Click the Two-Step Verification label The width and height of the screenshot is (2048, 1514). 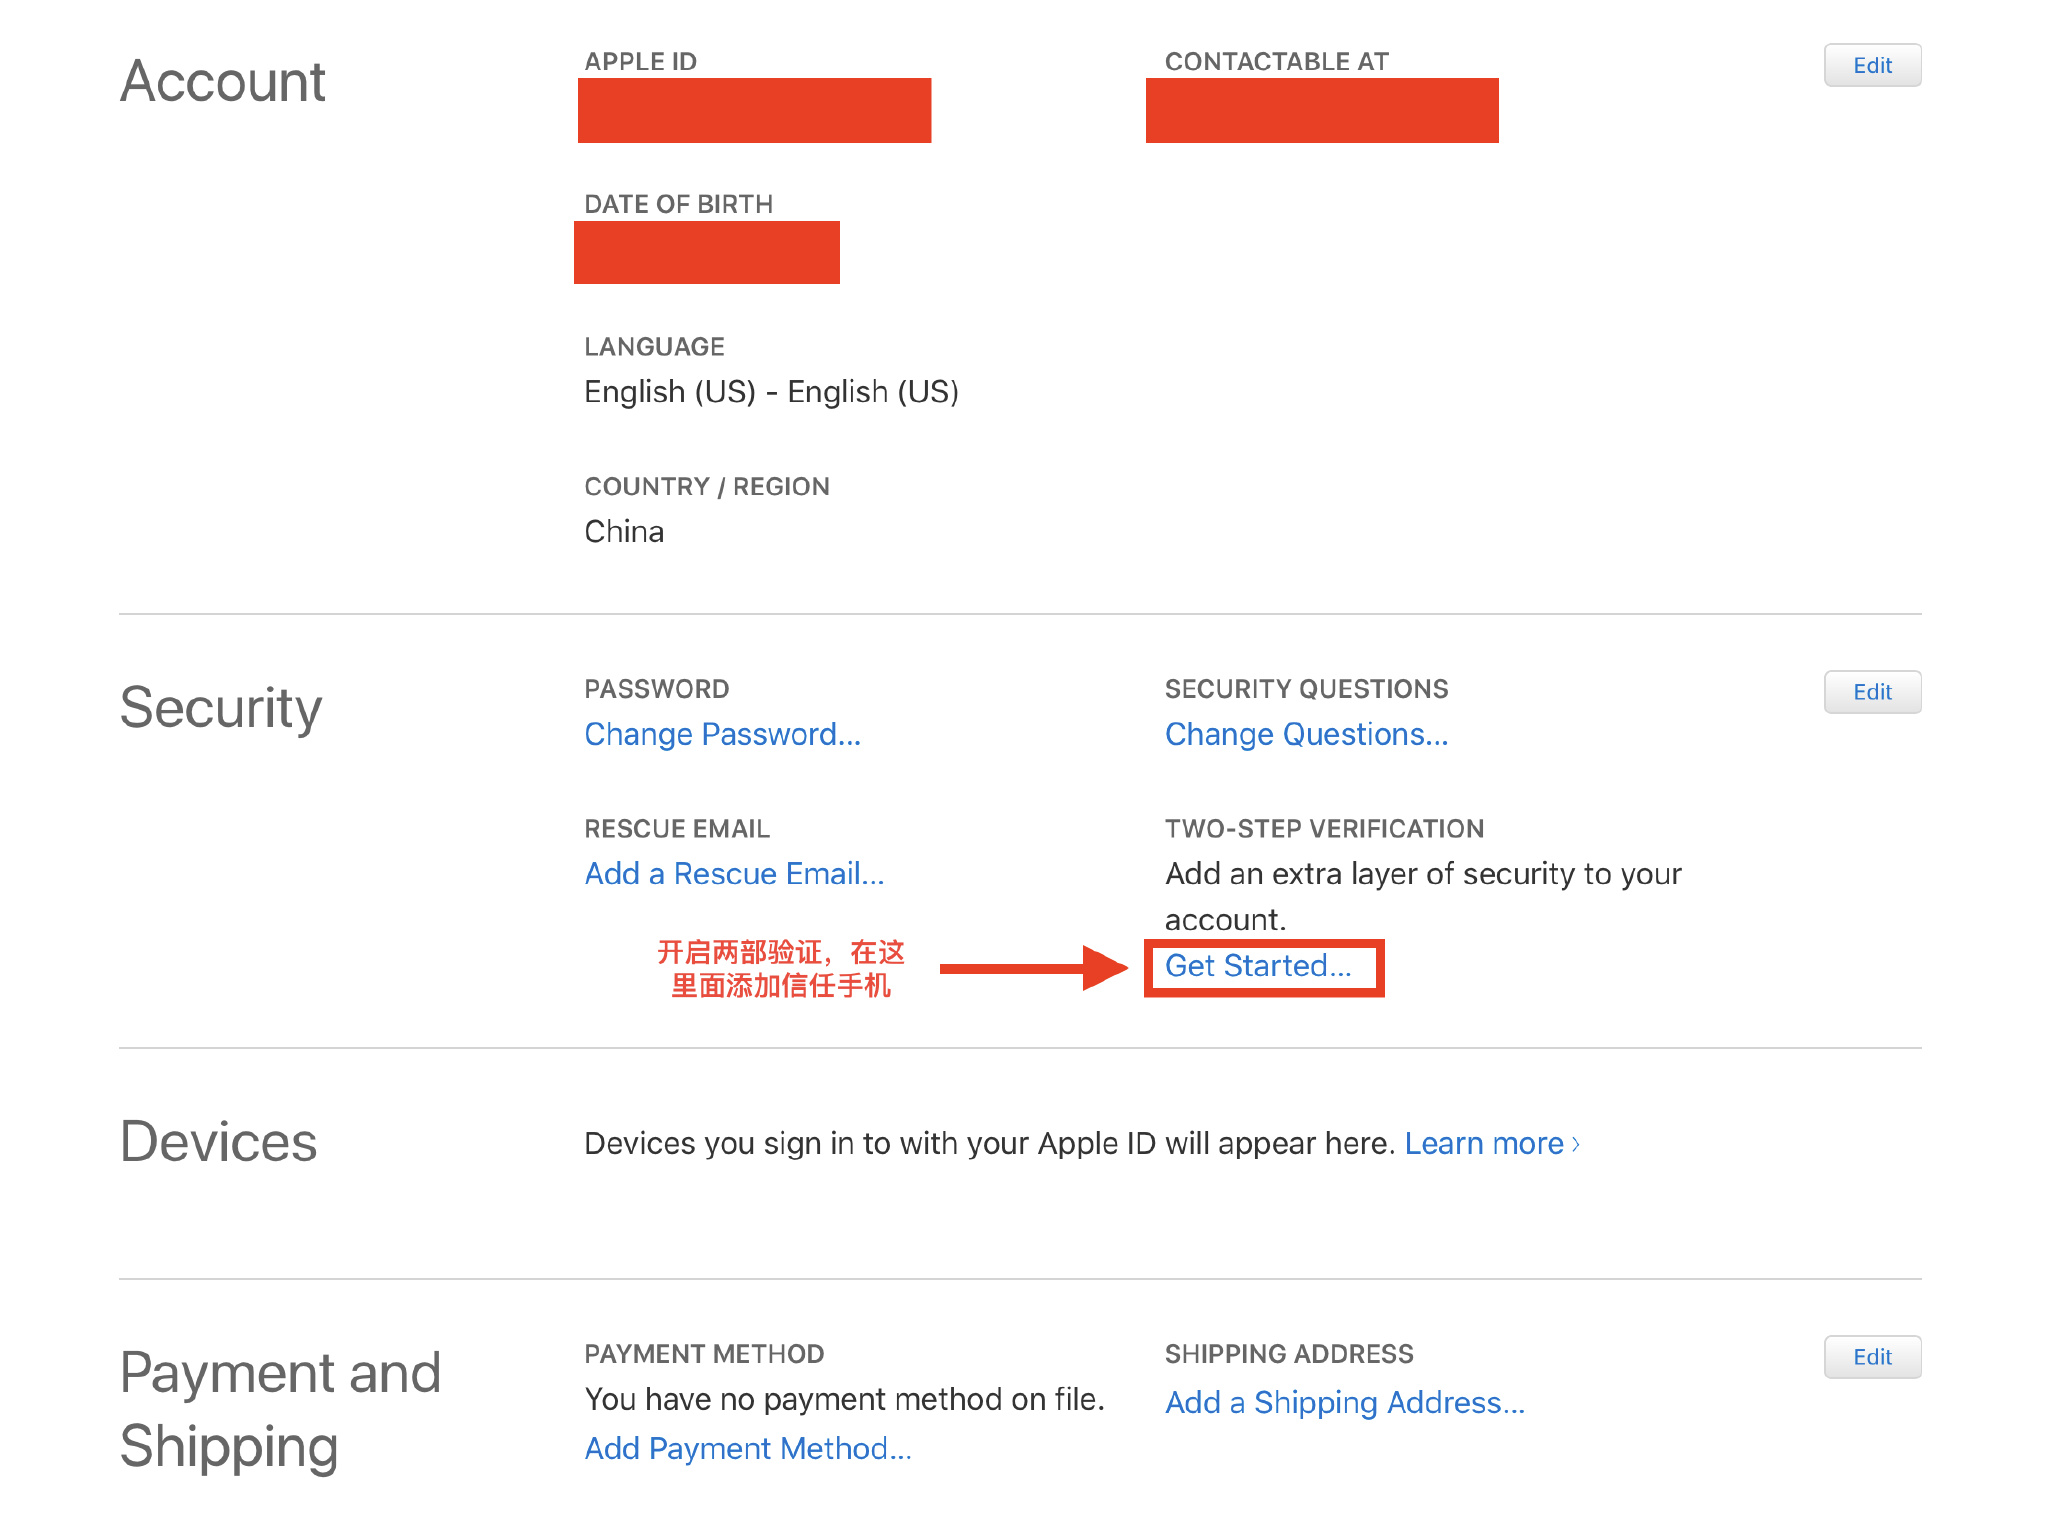[x=1324, y=829]
